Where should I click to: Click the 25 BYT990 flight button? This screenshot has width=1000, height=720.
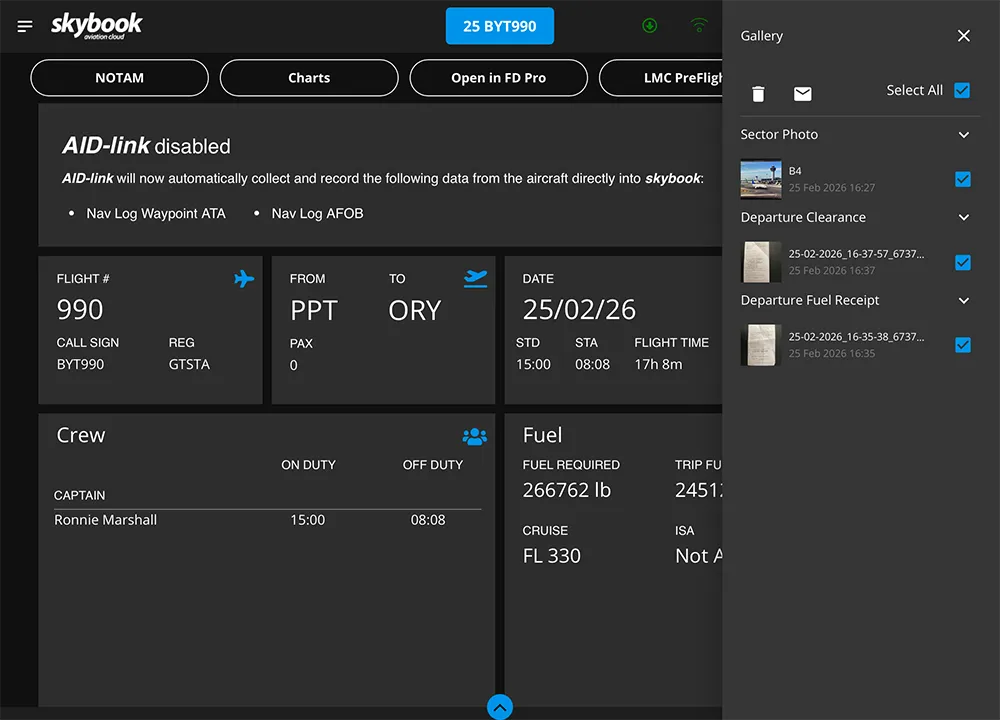(x=500, y=26)
